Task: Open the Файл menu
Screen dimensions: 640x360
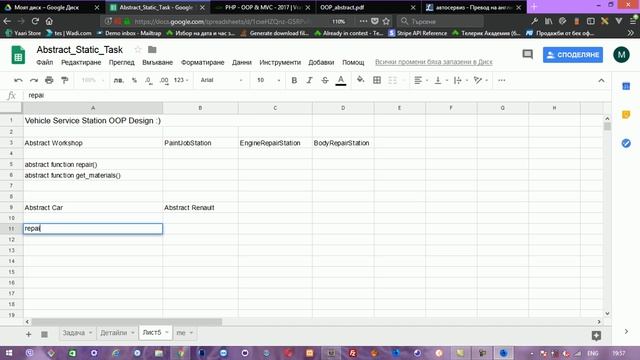Action: (x=44, y=62)
